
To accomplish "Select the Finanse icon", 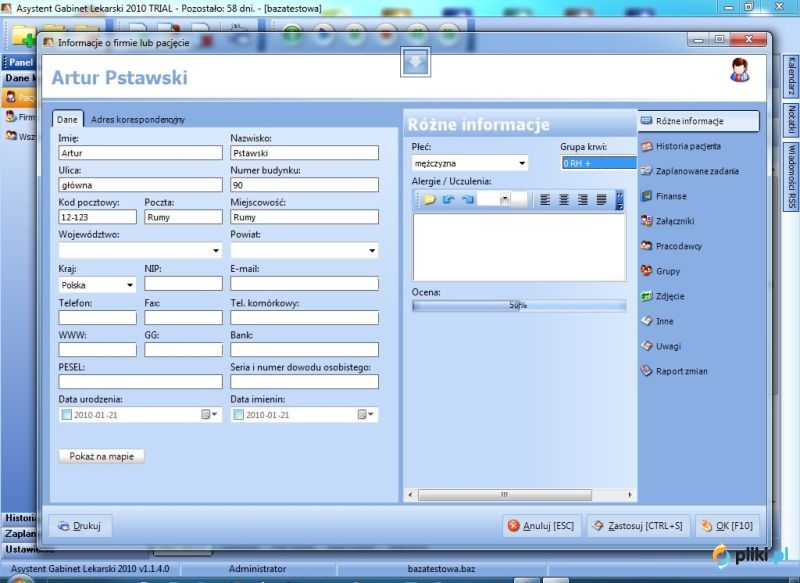I will (x=646, y=196).
